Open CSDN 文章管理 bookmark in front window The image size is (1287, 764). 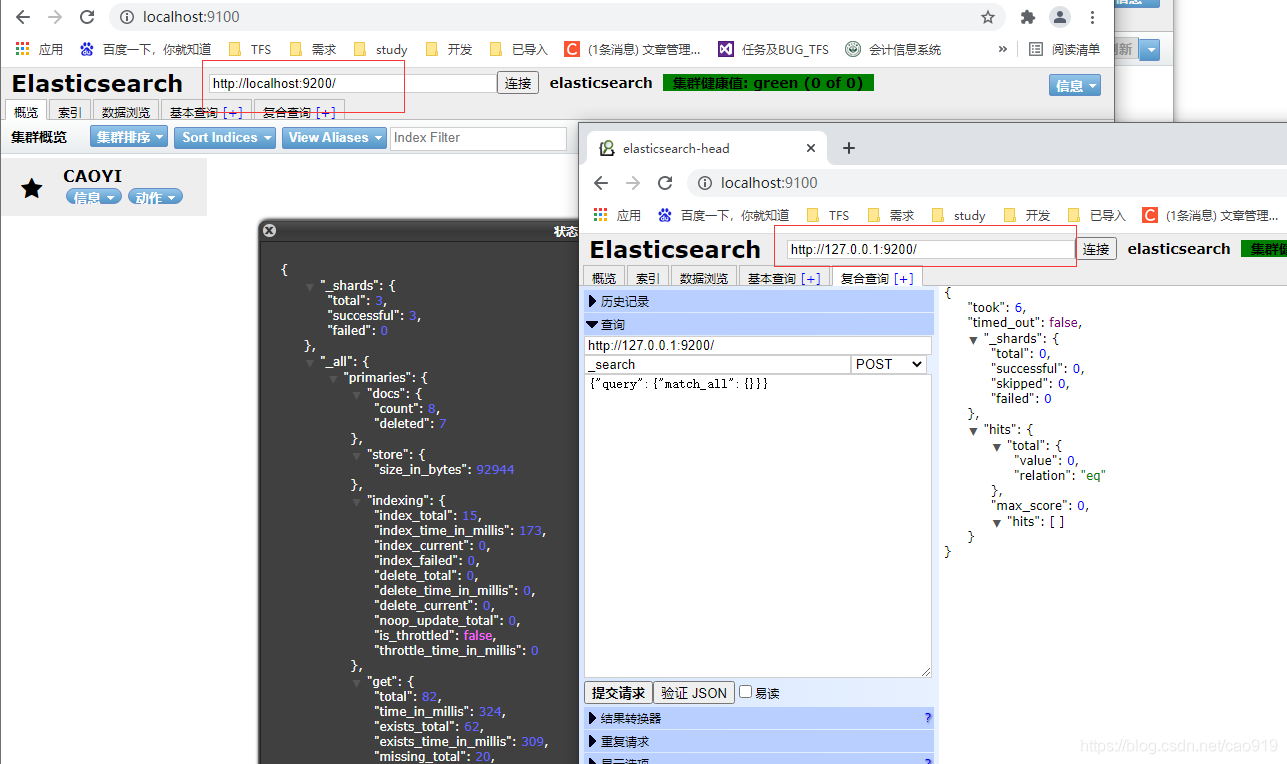click(1211, 215)
